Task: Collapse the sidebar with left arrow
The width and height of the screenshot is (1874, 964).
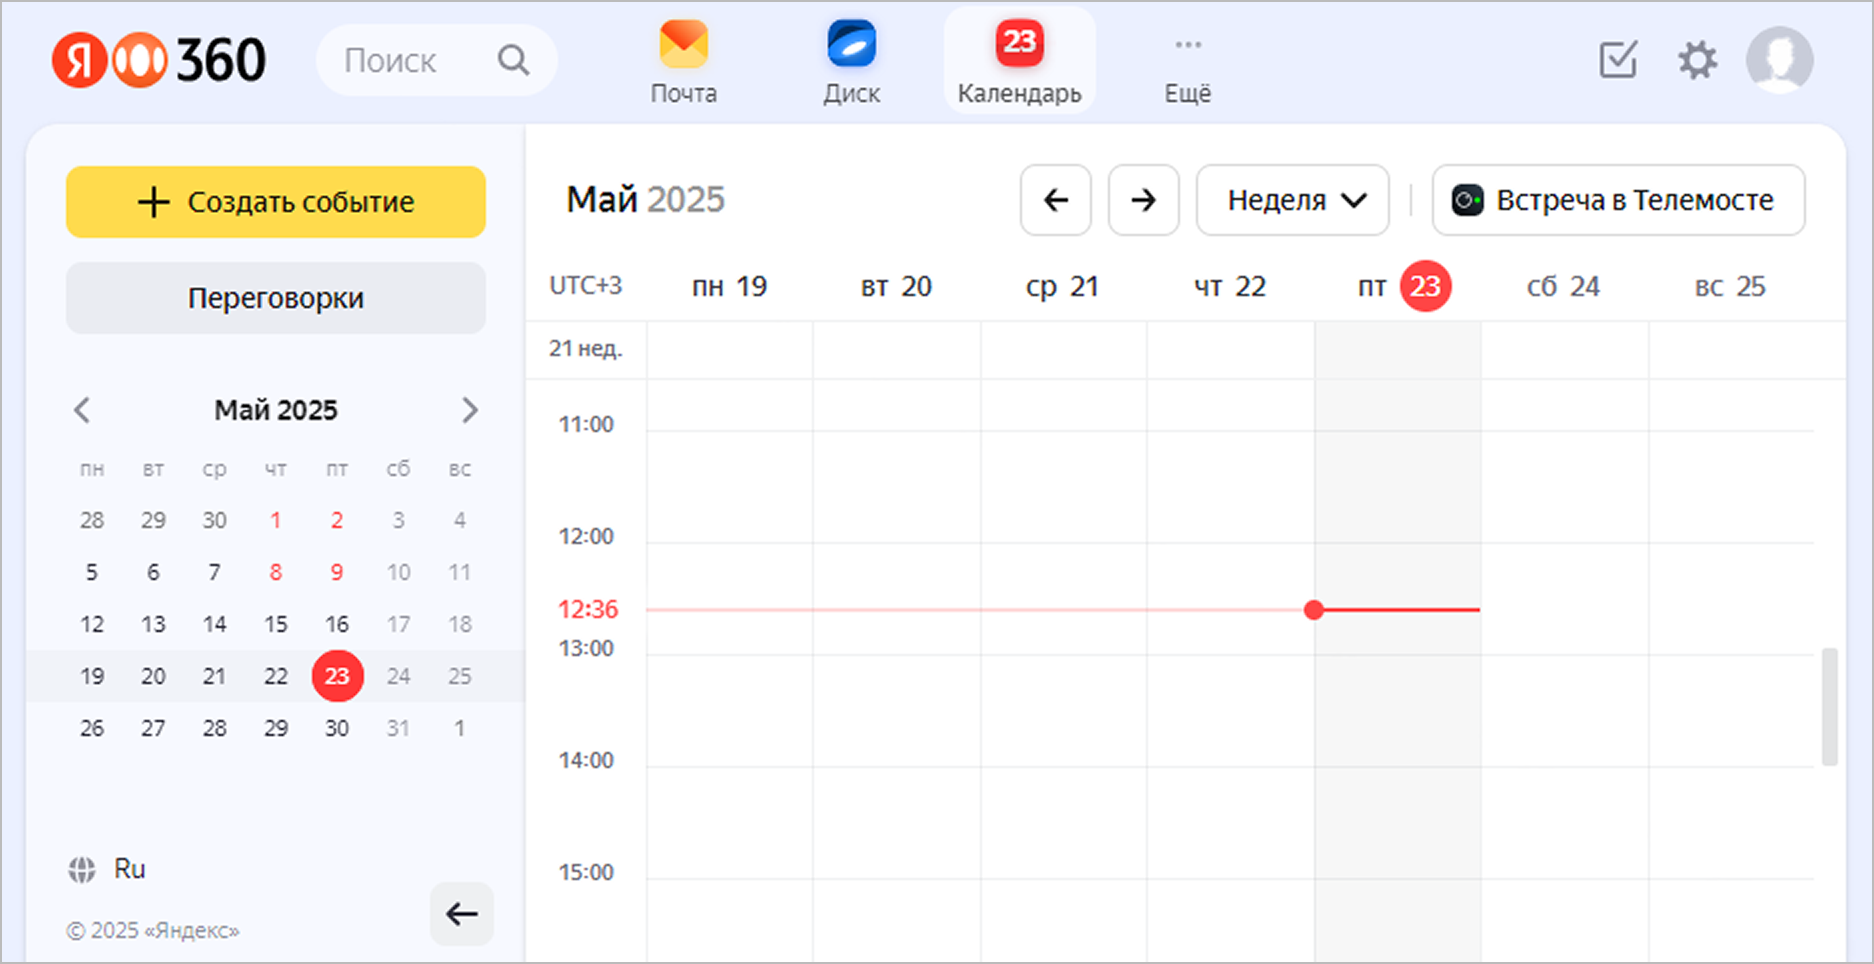Action: (461, 913)
